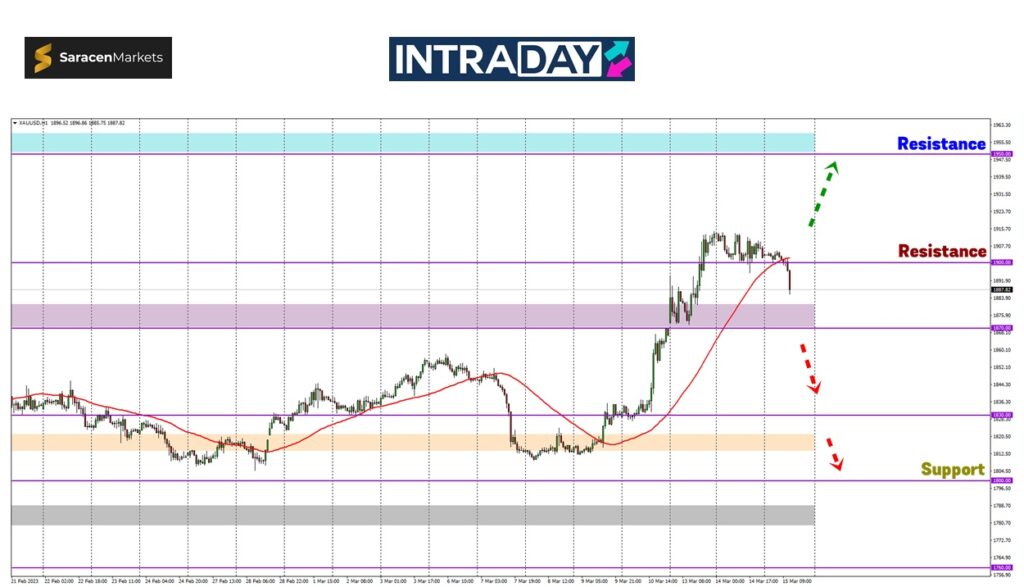Click the lower red dashed arrow near Support
The width and height of the screenshot is (1024, 587).
(x=834, y=454)
